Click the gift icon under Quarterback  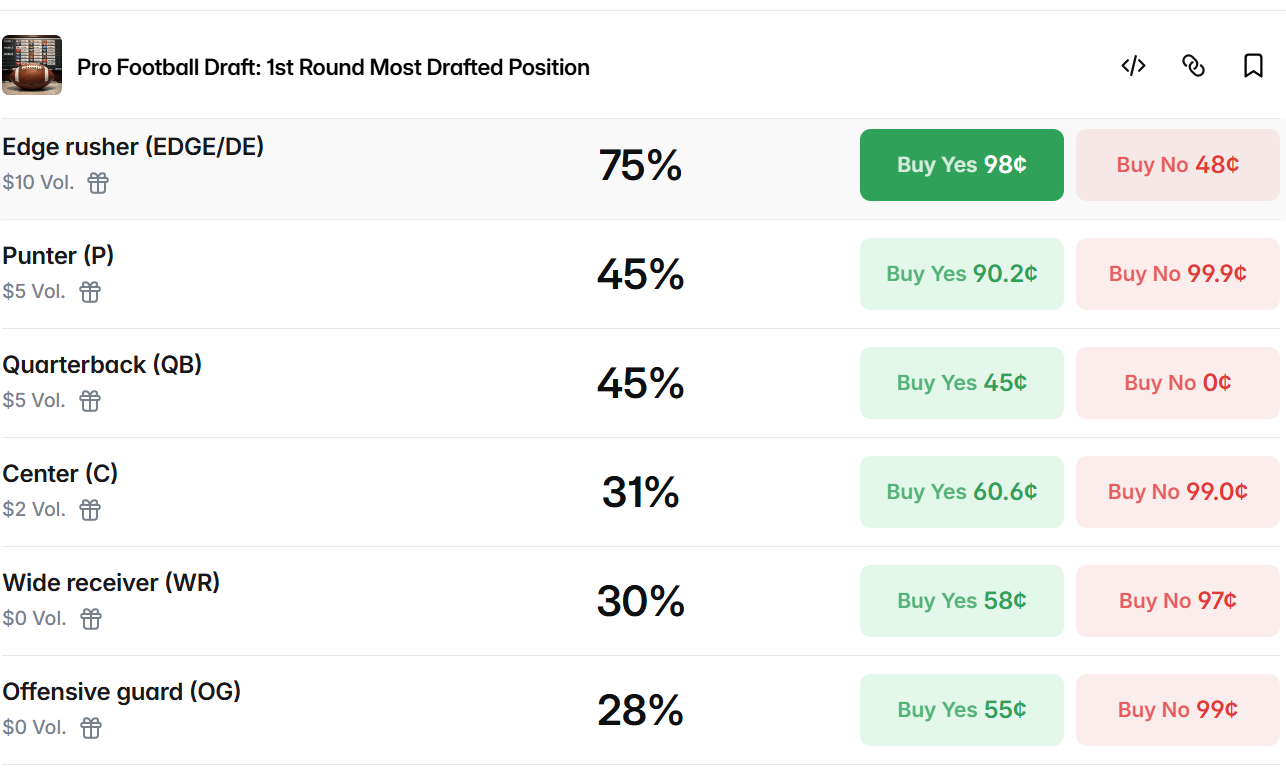(x=90, y=401)
